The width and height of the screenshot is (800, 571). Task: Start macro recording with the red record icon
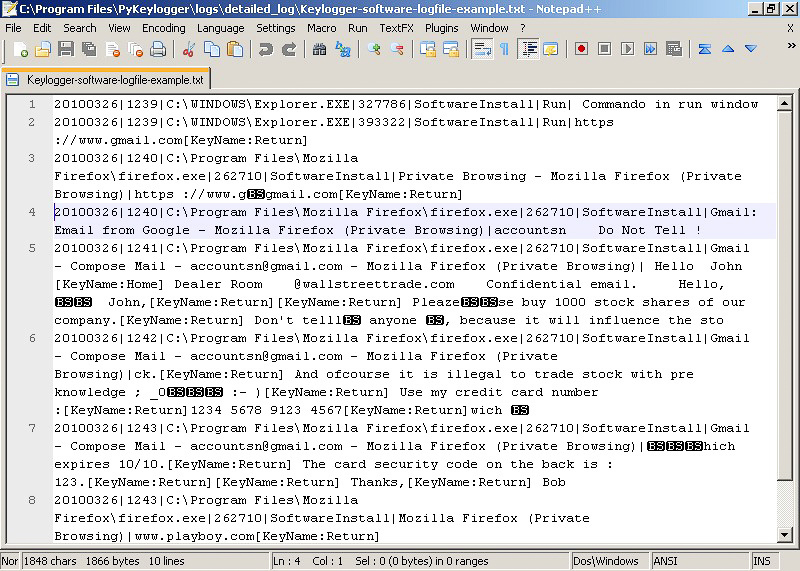click(x=581, y=49)
